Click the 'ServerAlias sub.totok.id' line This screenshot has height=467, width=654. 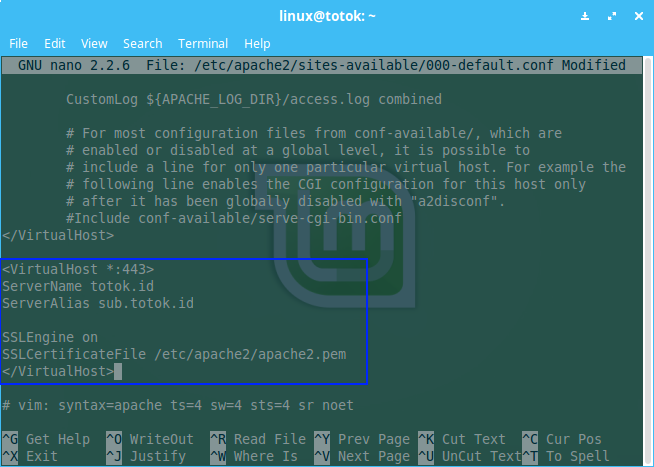pos(98,304)
